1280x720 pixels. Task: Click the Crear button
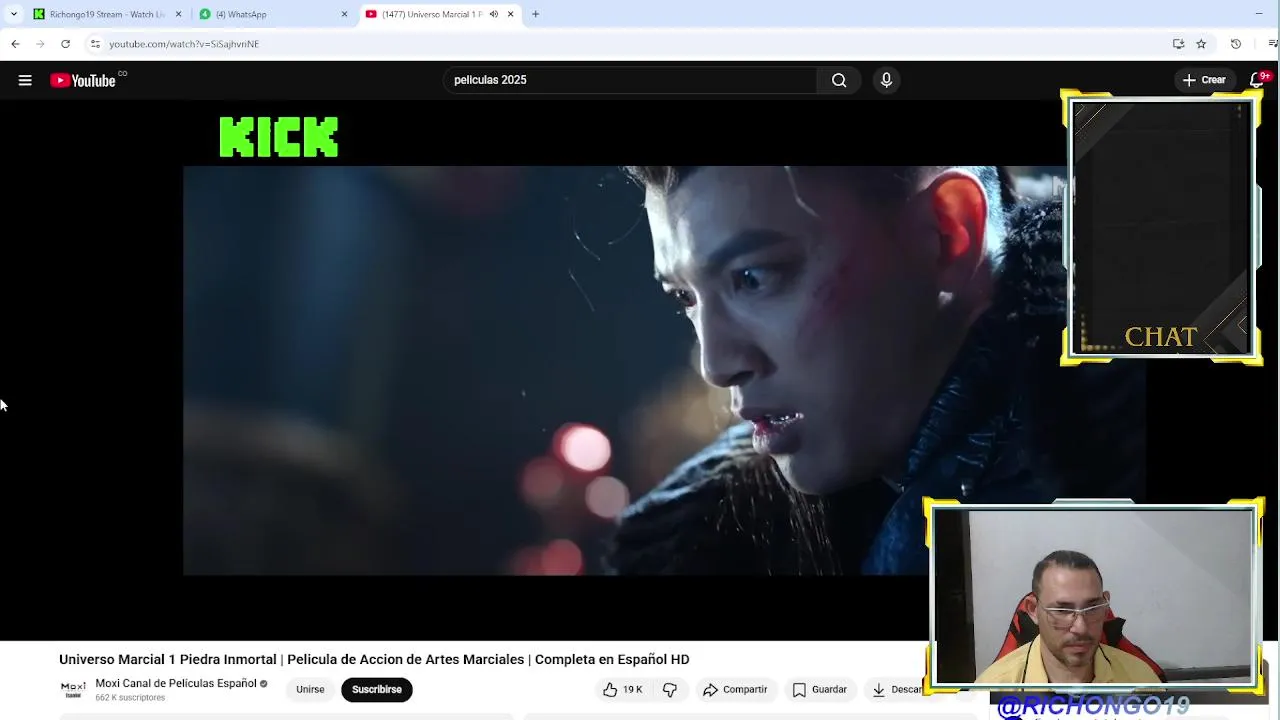(x=1204, y=80)
